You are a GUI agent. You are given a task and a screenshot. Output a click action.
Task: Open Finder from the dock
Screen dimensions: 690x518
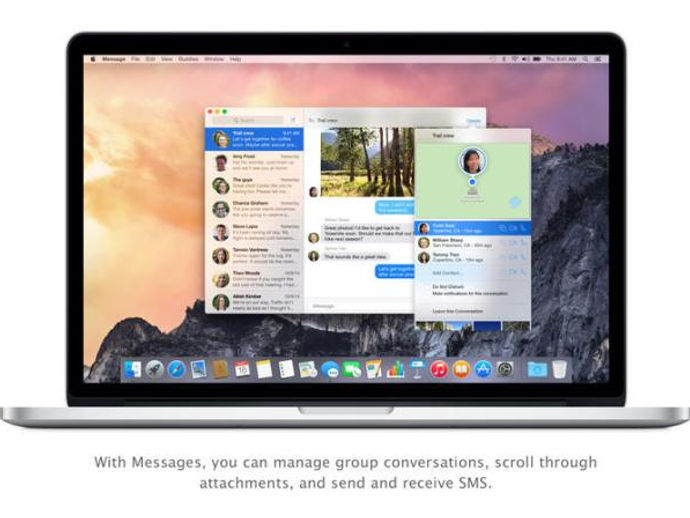pos(132,369)
